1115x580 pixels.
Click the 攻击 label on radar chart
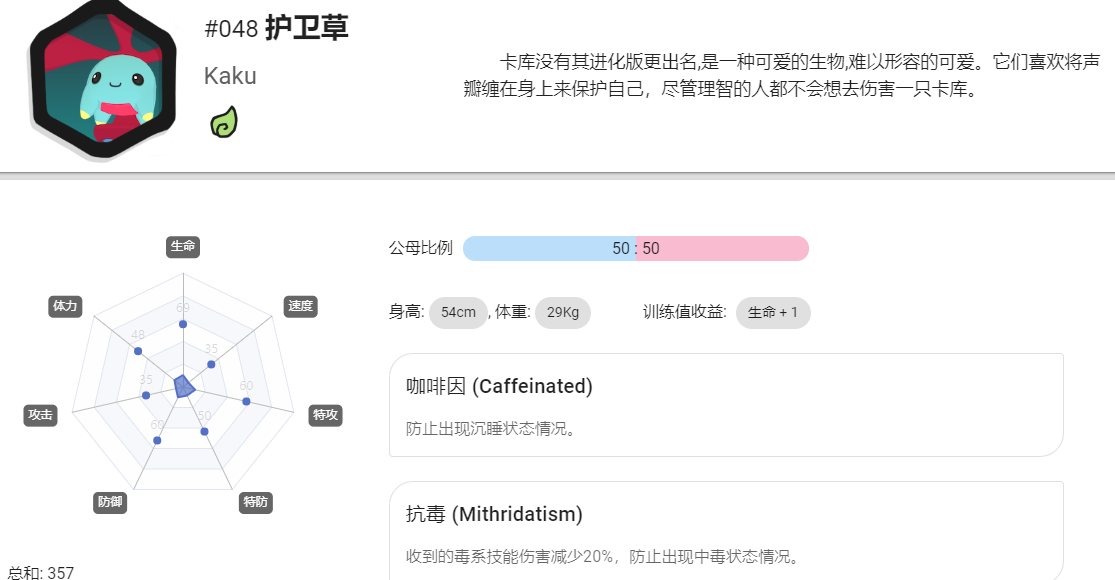pyautogui.click(x=41, y=415)
